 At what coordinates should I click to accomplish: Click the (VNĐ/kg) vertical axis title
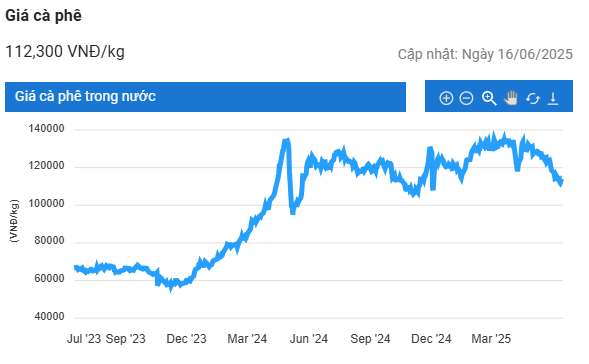click(x=14, y=221)
